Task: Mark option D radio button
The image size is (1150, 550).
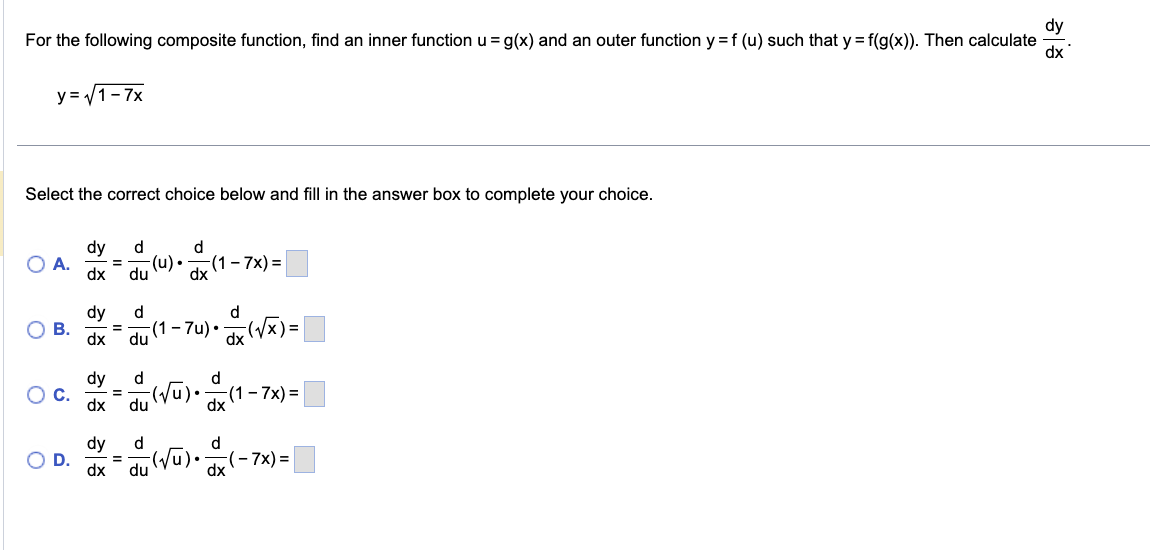Action: tap(36, 460)
